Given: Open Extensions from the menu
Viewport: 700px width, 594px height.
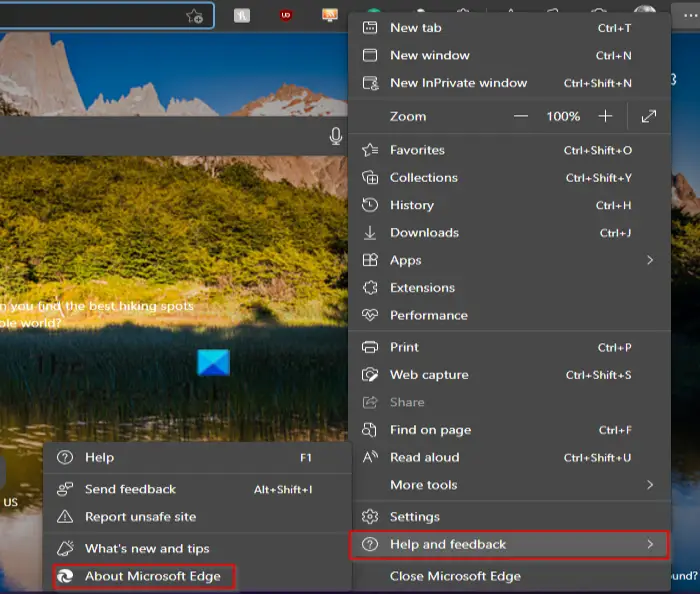Looking at the screenshot, I should click(509, 287).
